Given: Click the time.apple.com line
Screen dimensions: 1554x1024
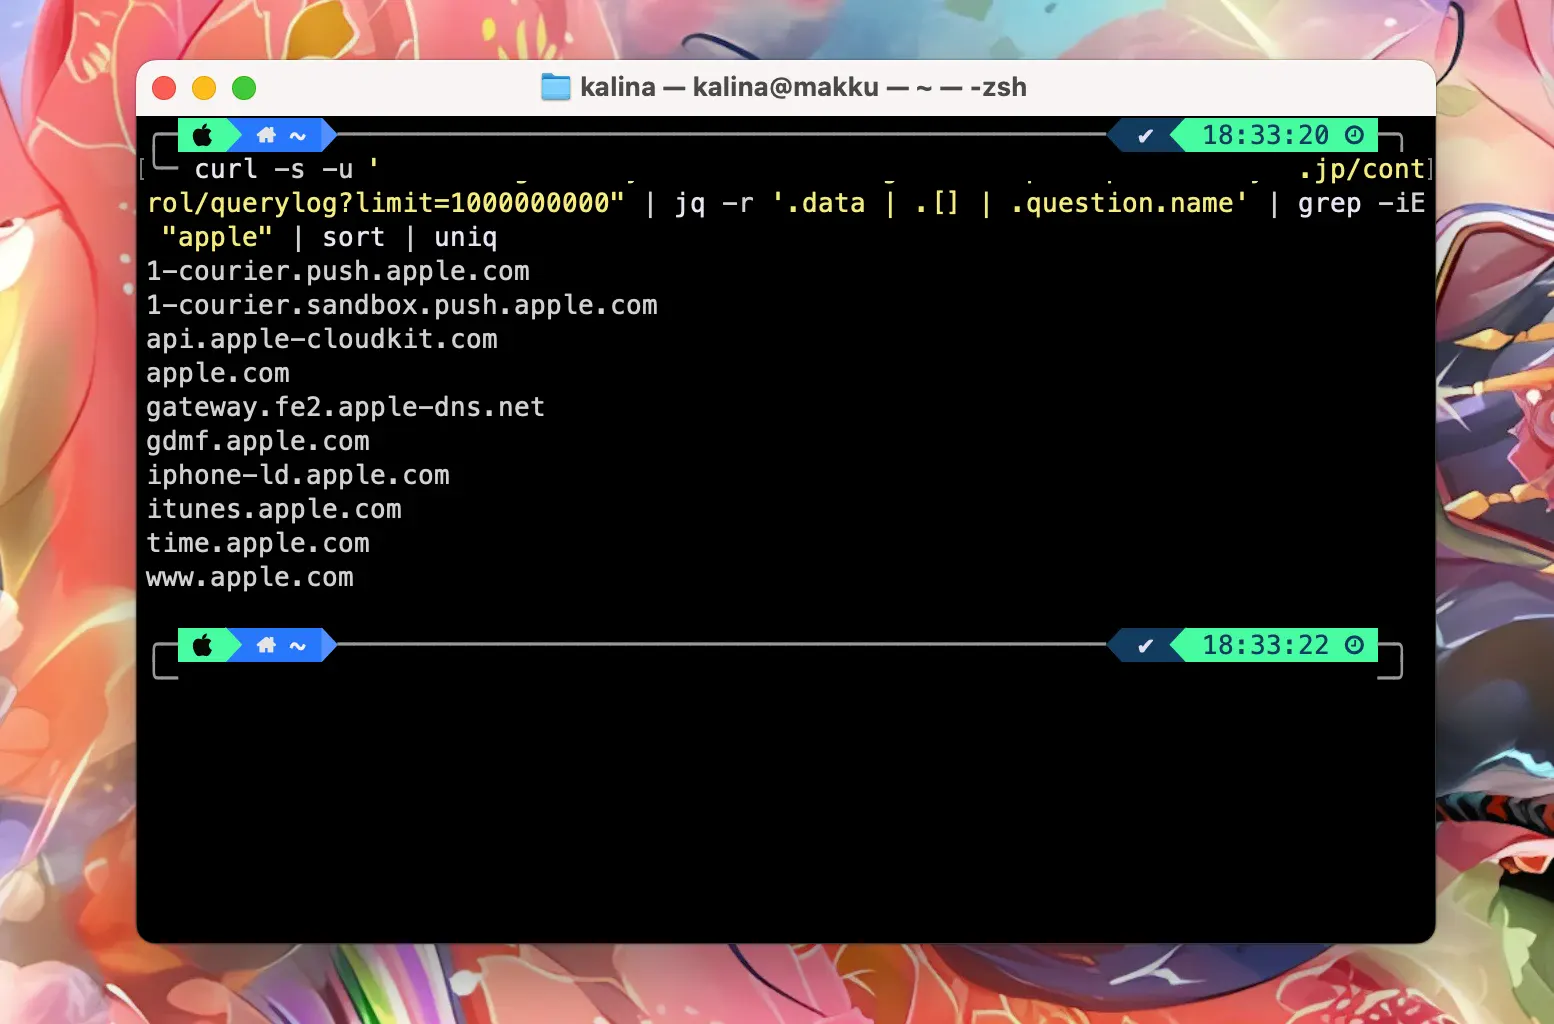Looking at the screenshot, I should click(258, 543).
